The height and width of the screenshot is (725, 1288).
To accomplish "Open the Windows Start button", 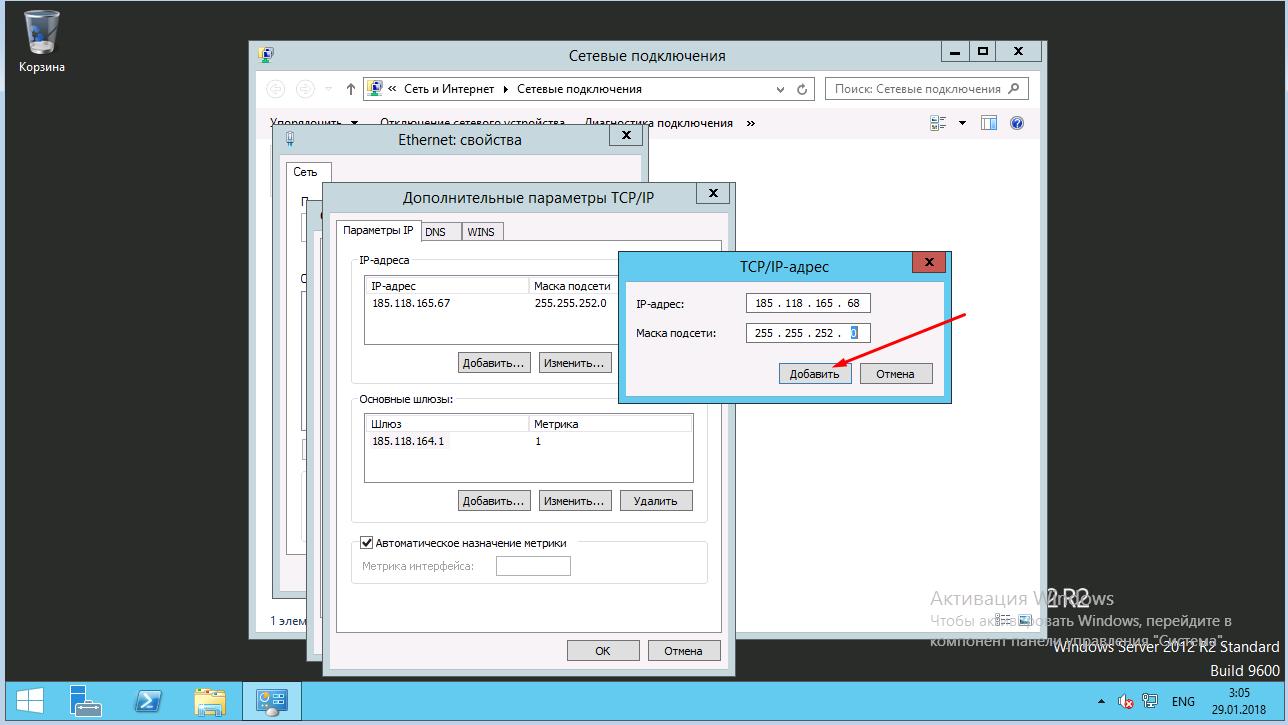I will (x=28, y=700).
